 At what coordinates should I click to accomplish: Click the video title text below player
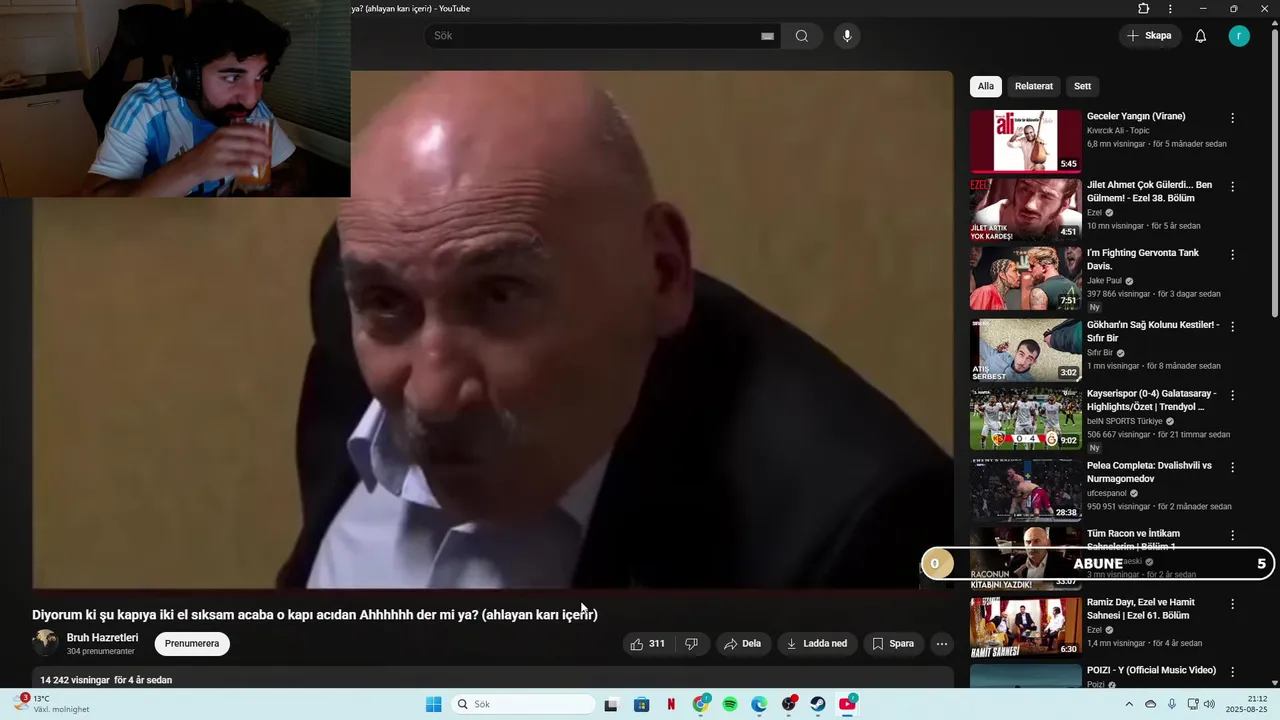tap(315, 615)
